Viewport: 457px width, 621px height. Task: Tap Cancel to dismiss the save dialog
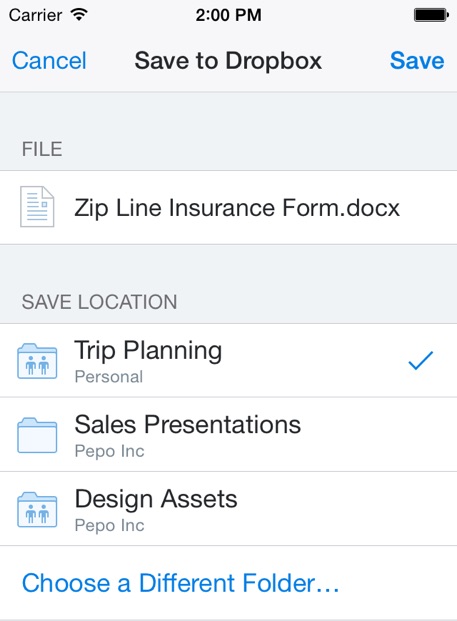click(49, 61)
